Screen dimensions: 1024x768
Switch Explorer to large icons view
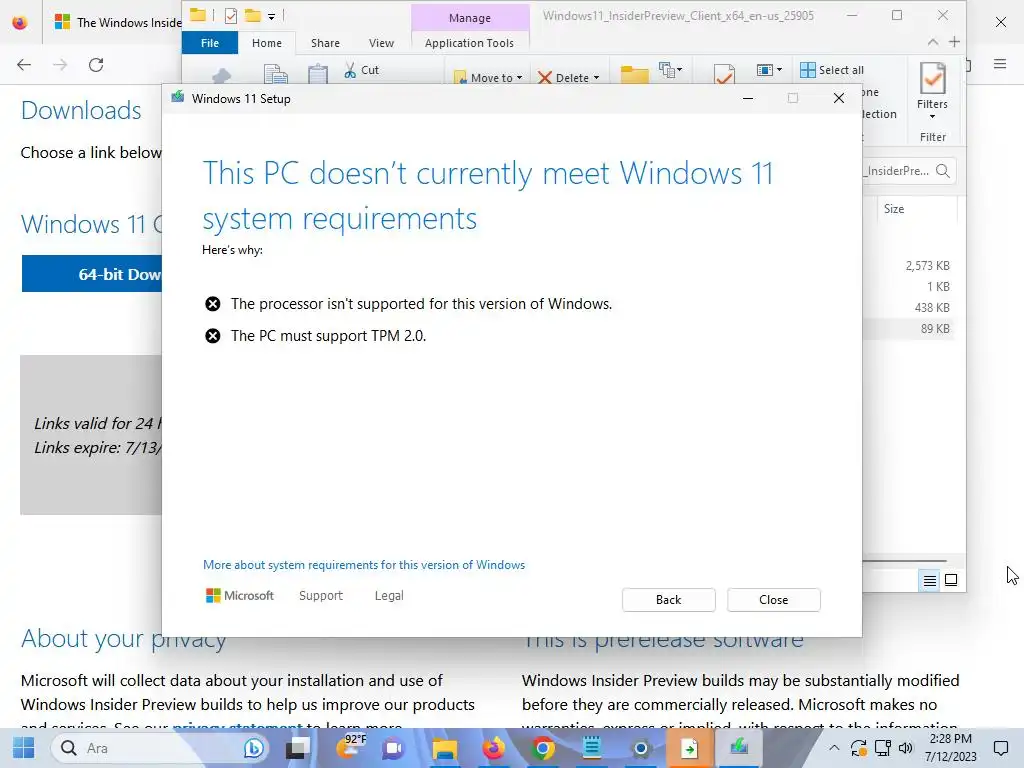click(x=951, y=580)
